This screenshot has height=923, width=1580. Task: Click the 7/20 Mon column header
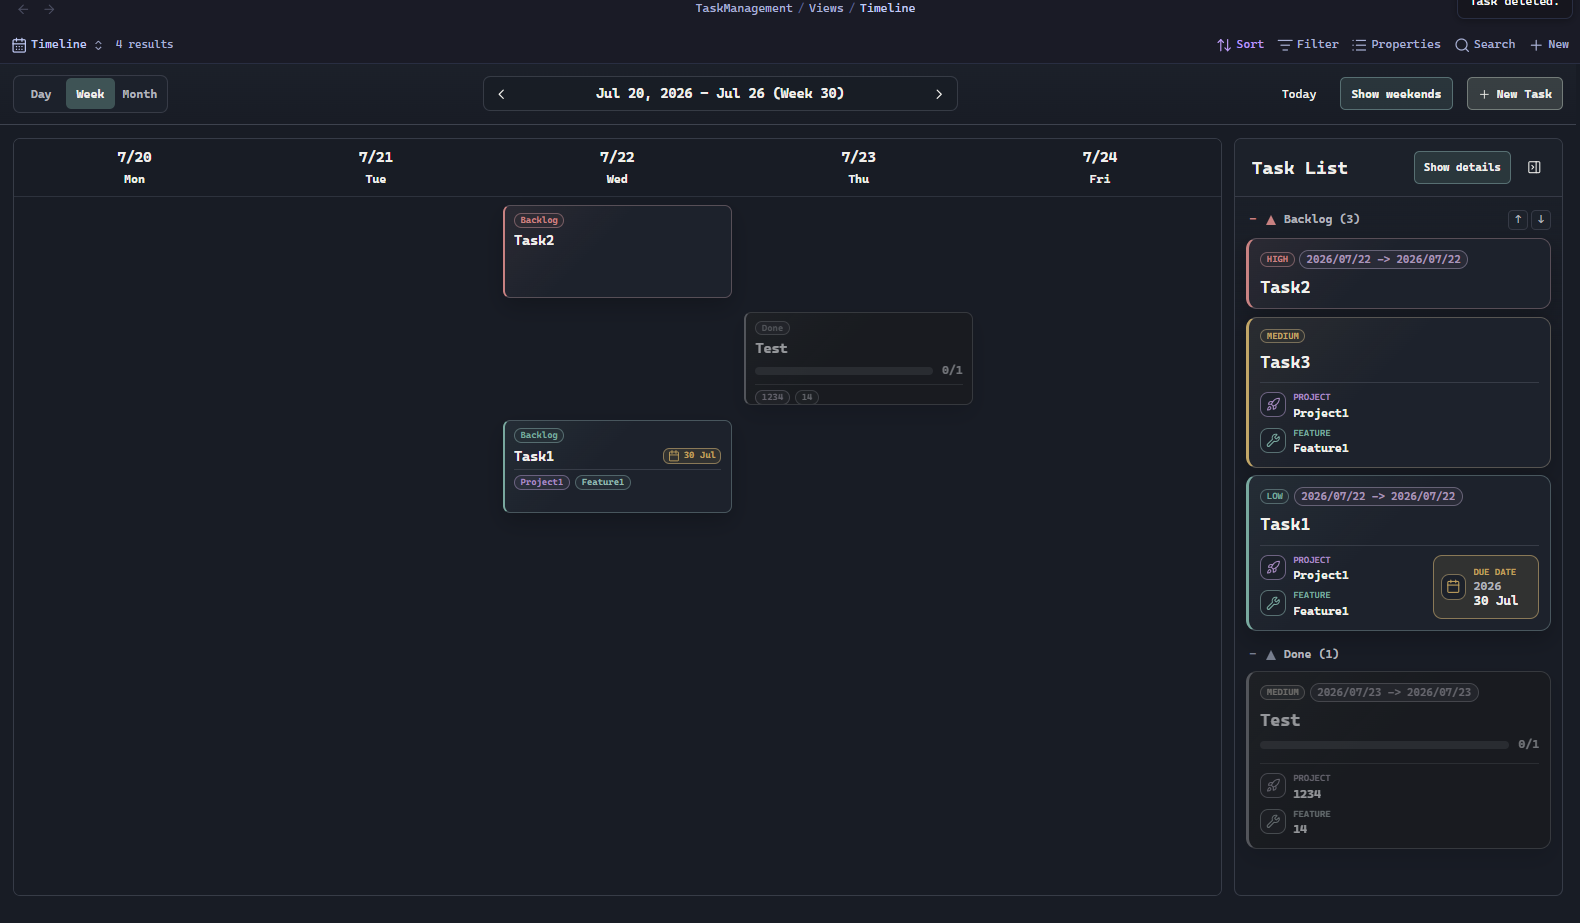tap(134, 167)
